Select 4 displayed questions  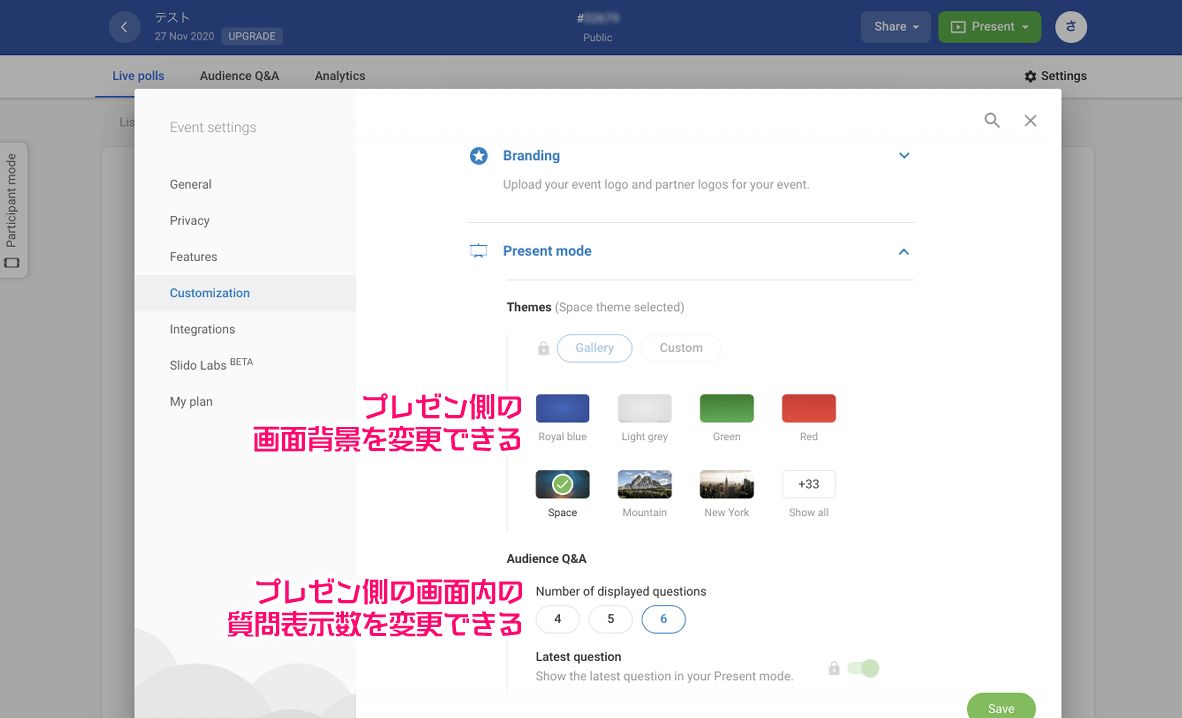click(x=558, y=619)
